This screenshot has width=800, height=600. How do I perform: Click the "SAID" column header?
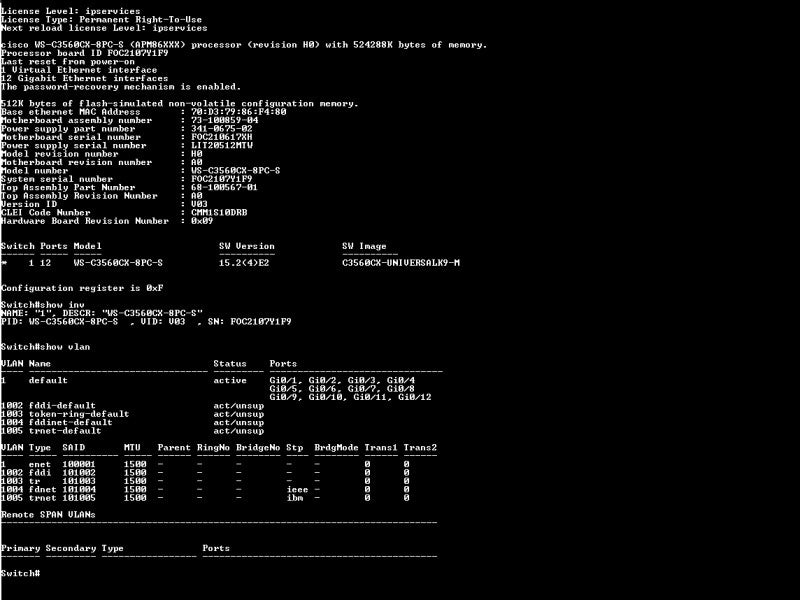pyautogui.click(x=73, y=447)
